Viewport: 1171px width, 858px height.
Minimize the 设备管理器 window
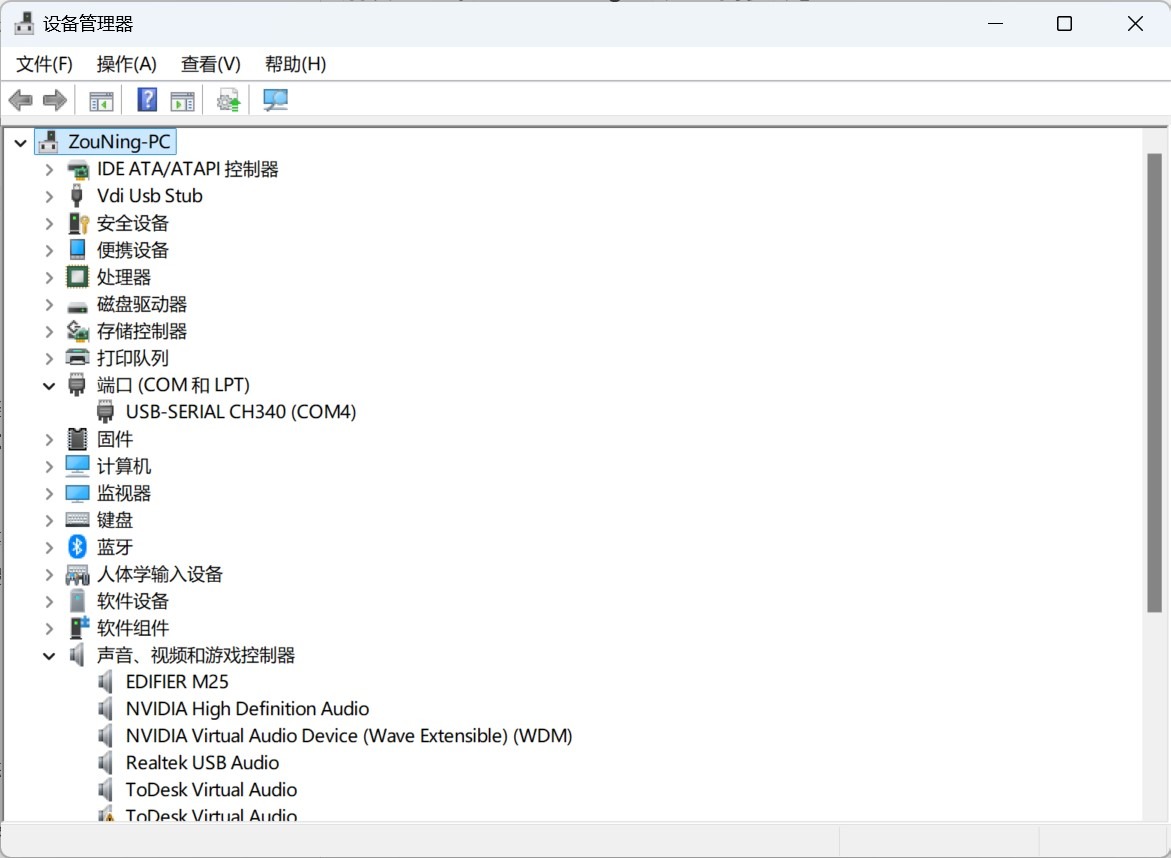click(995, 24)
